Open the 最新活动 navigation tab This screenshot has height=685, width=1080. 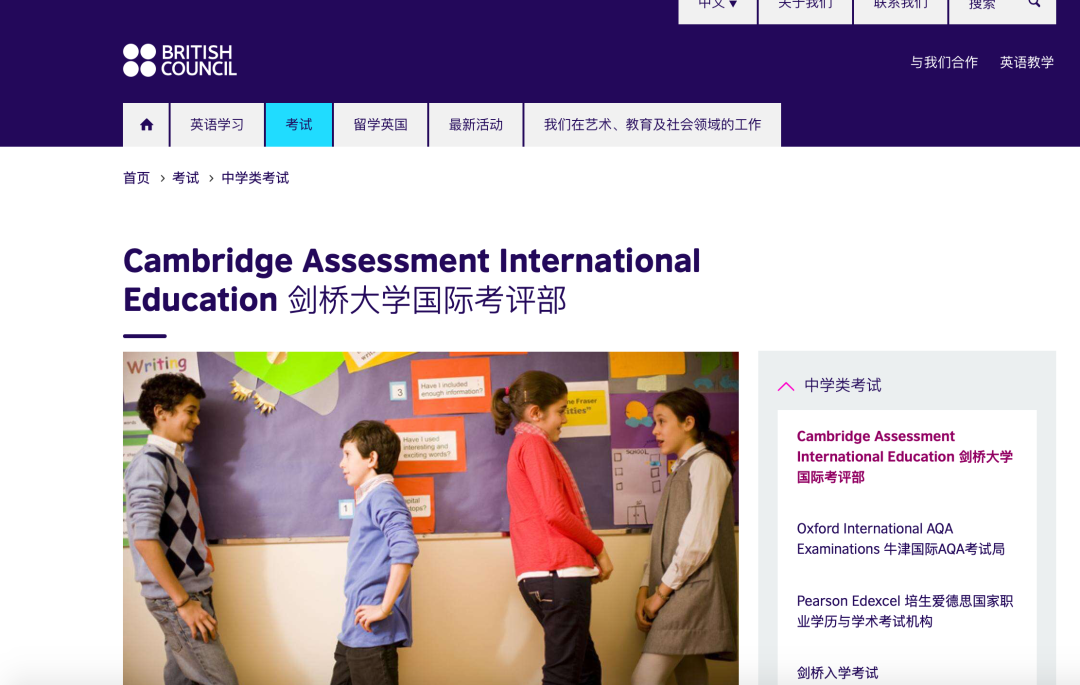(475, 125)
